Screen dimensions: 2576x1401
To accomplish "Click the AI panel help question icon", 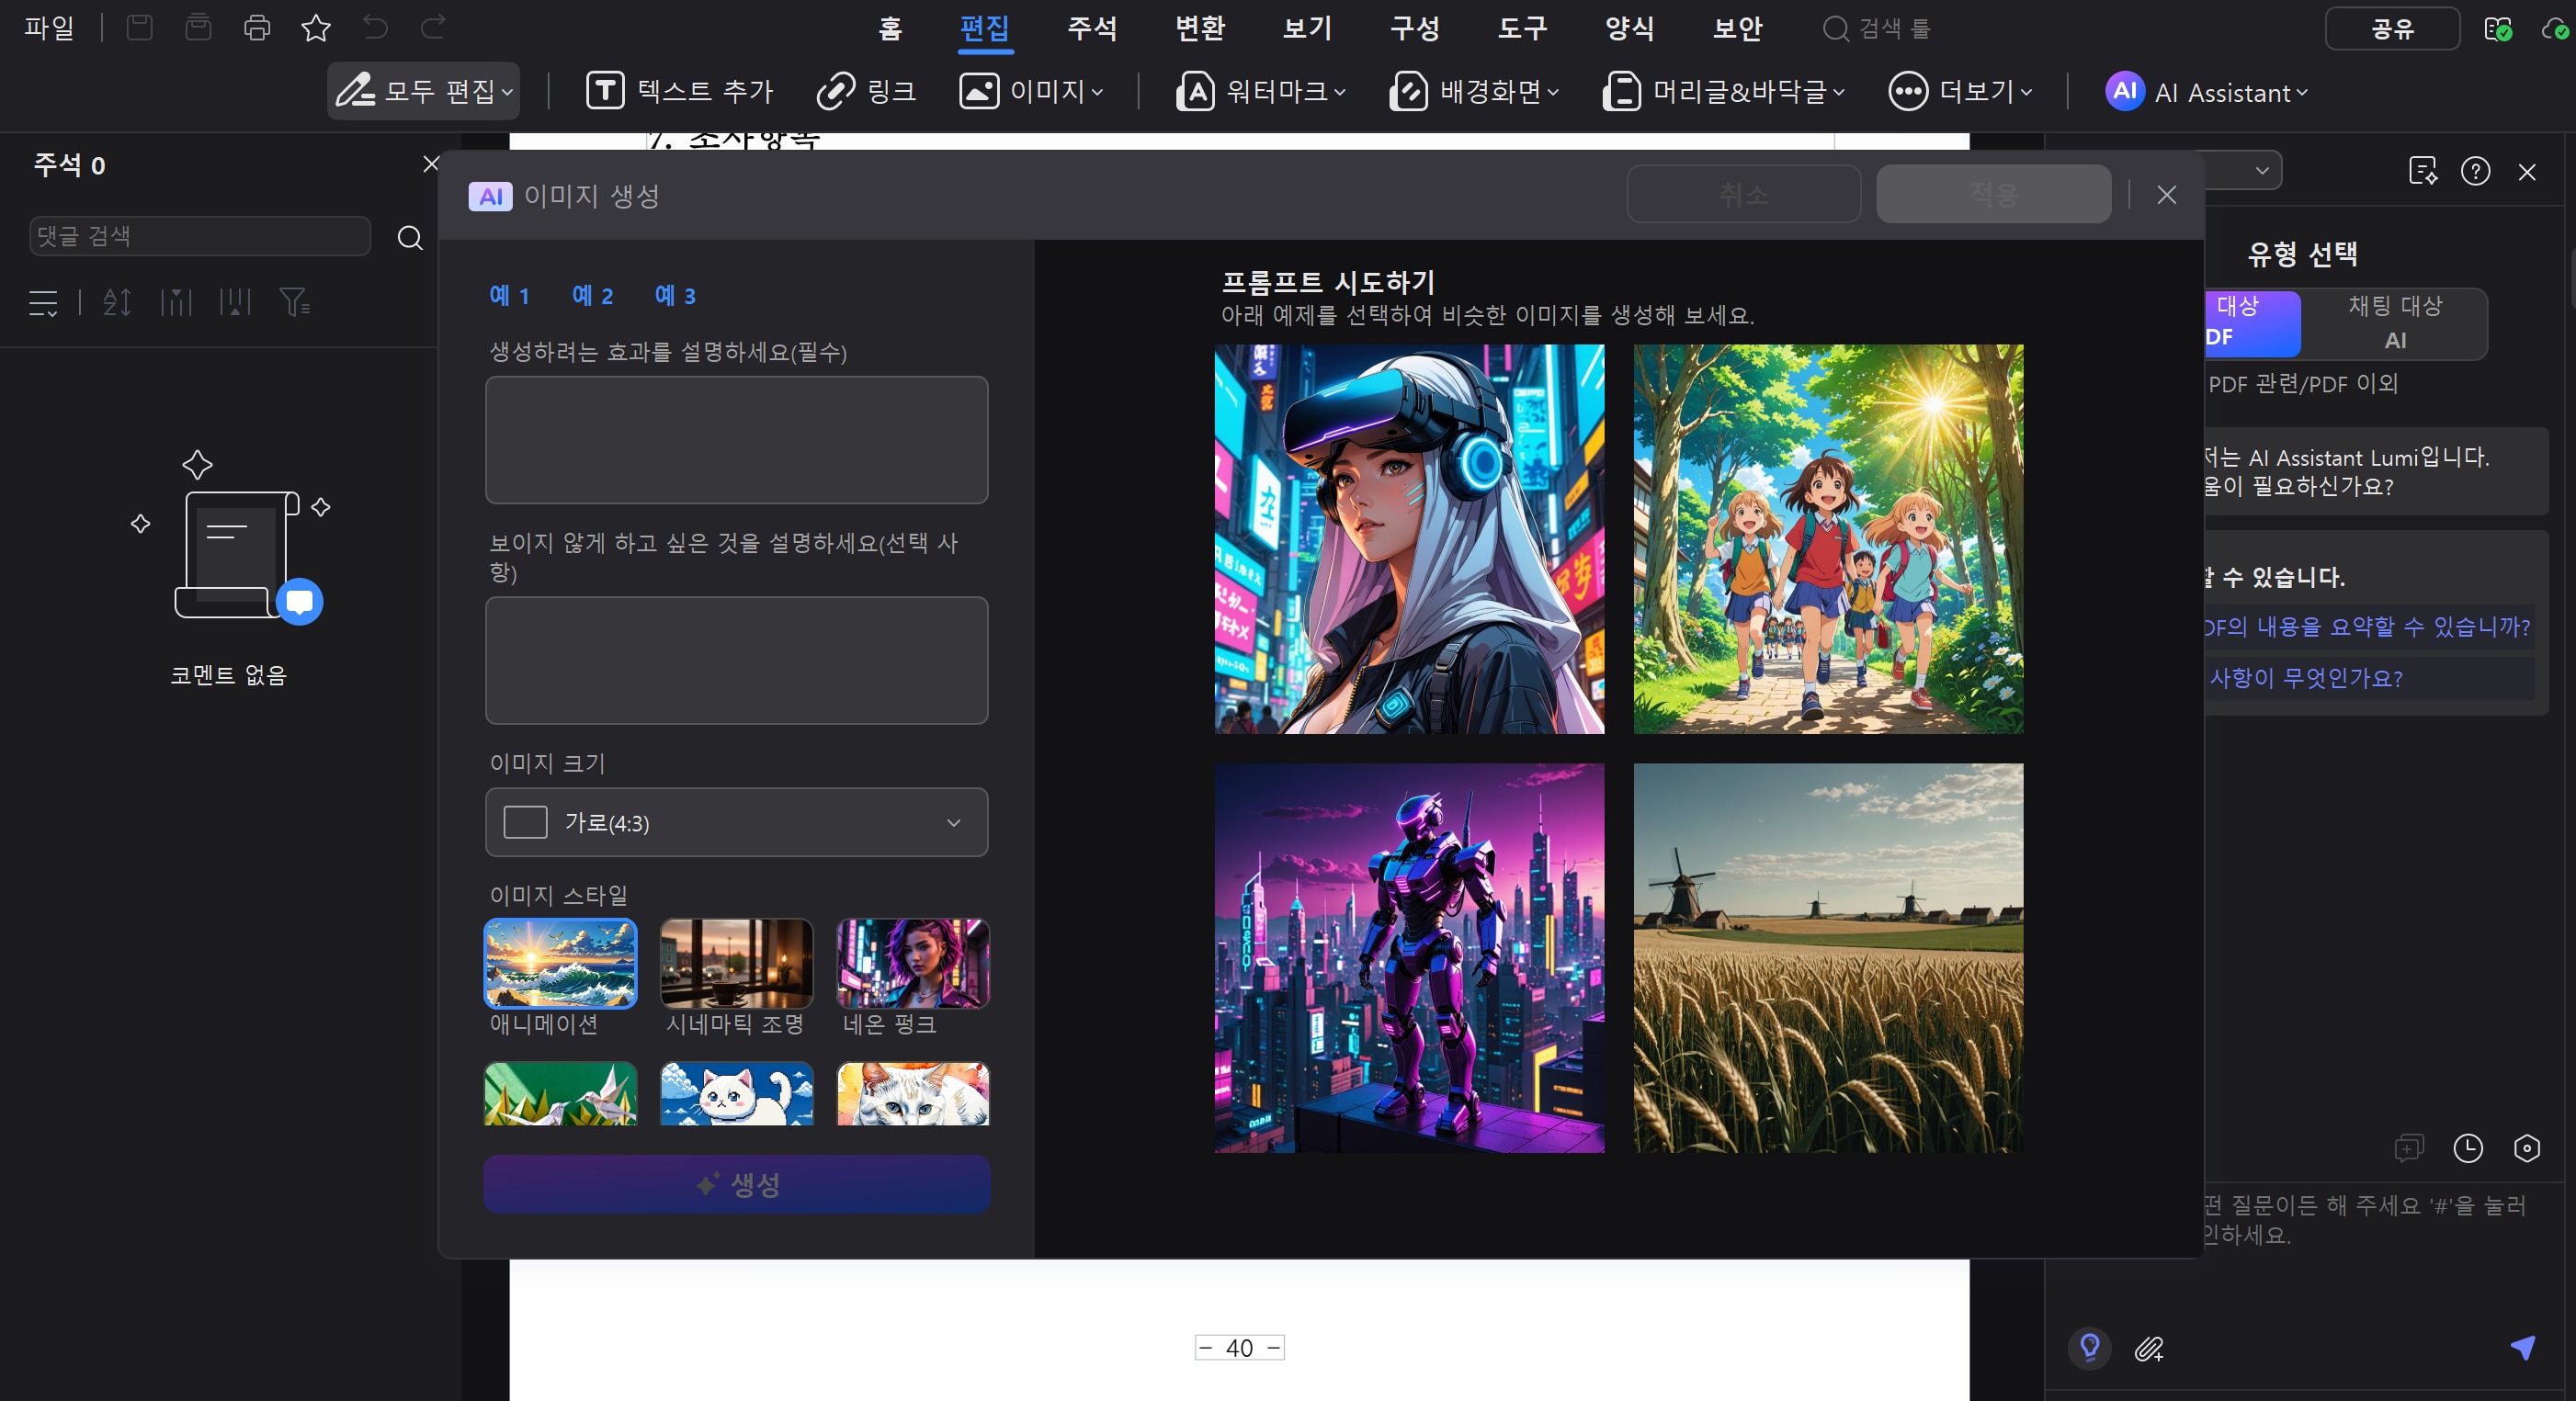I will tap(2475, 172).
